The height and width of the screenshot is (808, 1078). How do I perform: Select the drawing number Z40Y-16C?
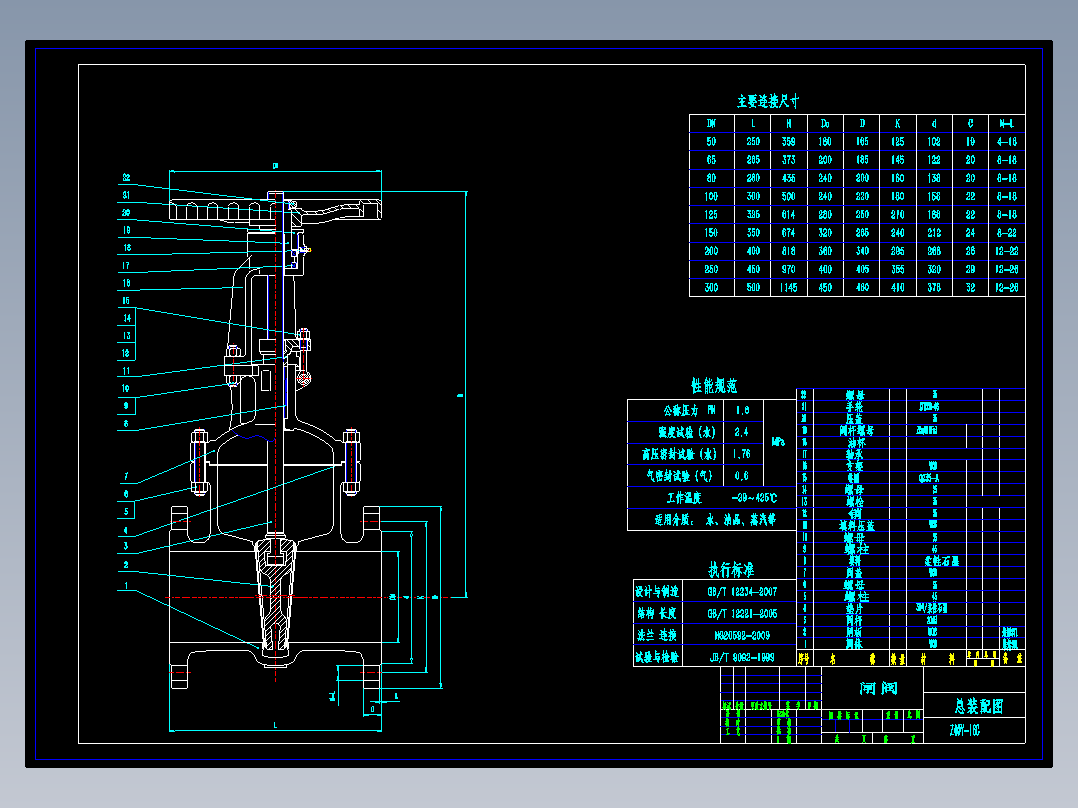point(964,731)
